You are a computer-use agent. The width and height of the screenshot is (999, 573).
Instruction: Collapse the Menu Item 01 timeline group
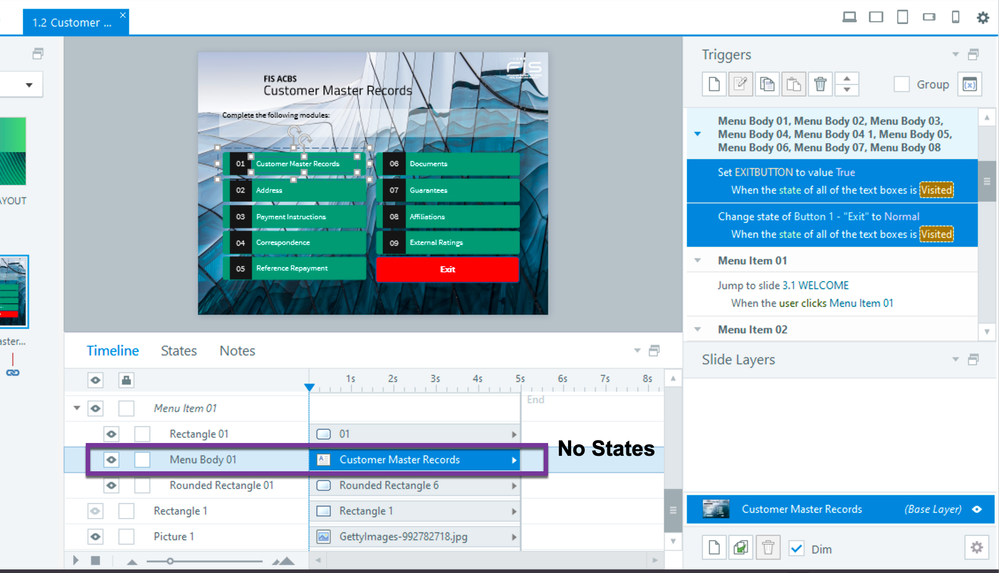point(76,408)
